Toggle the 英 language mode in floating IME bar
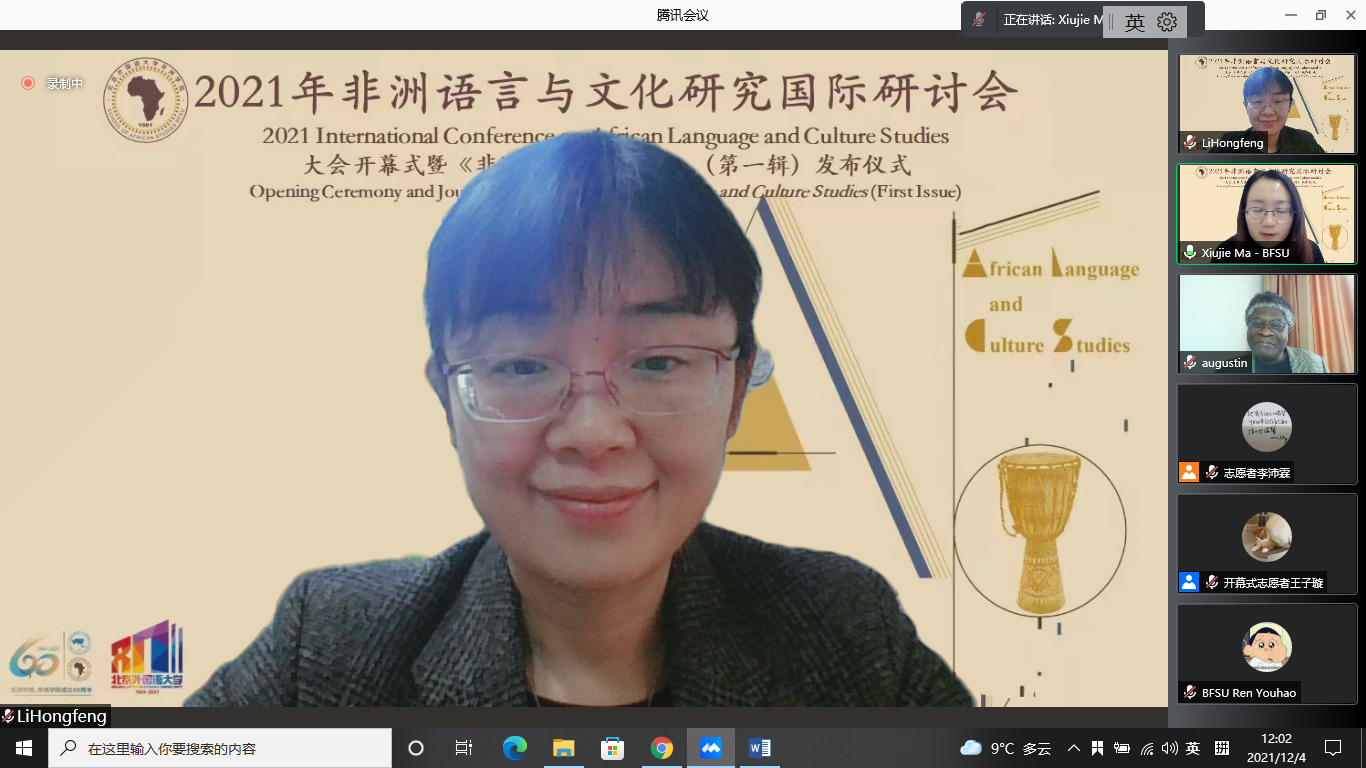1366x768 pixels. [1134, 22]
